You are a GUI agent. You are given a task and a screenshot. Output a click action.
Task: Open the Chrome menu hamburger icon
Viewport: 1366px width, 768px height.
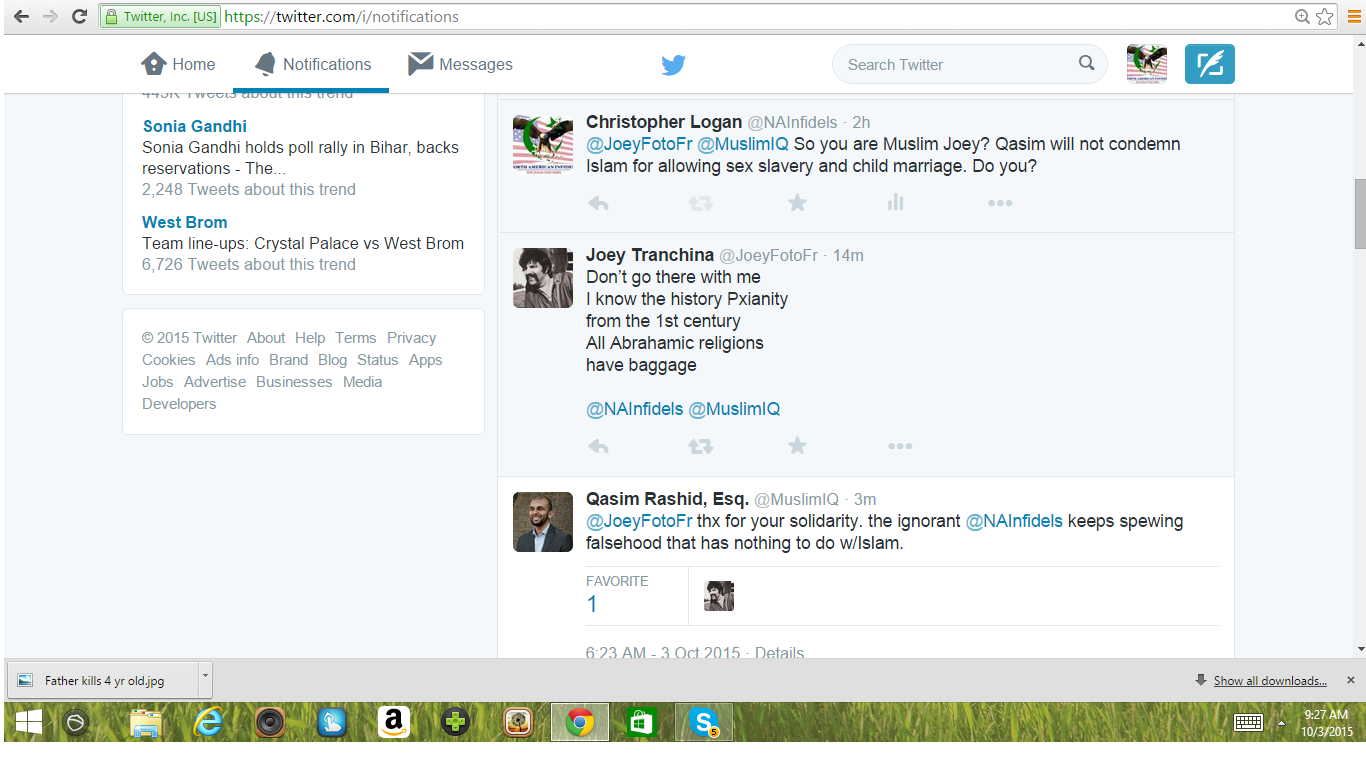1353,17
